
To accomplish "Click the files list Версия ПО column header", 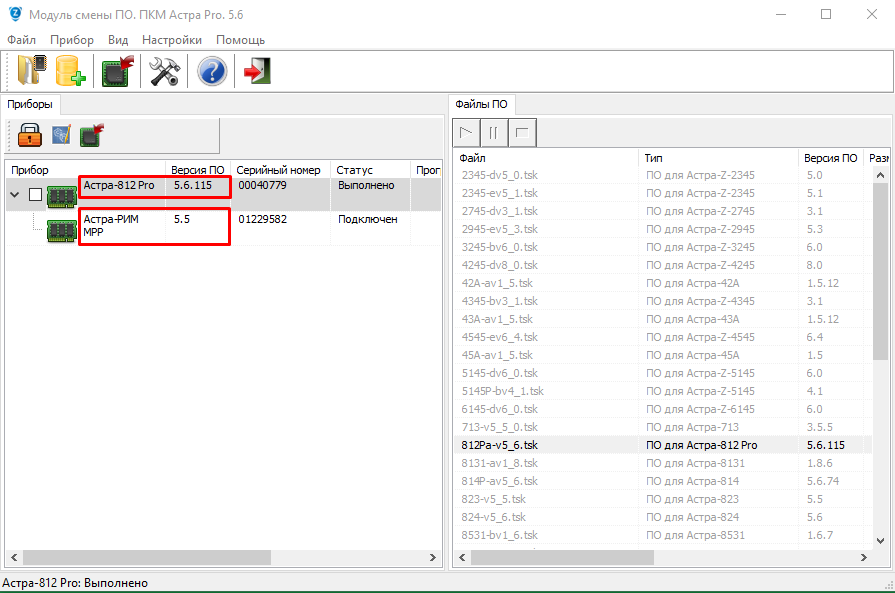I will [x=831, y=158].
